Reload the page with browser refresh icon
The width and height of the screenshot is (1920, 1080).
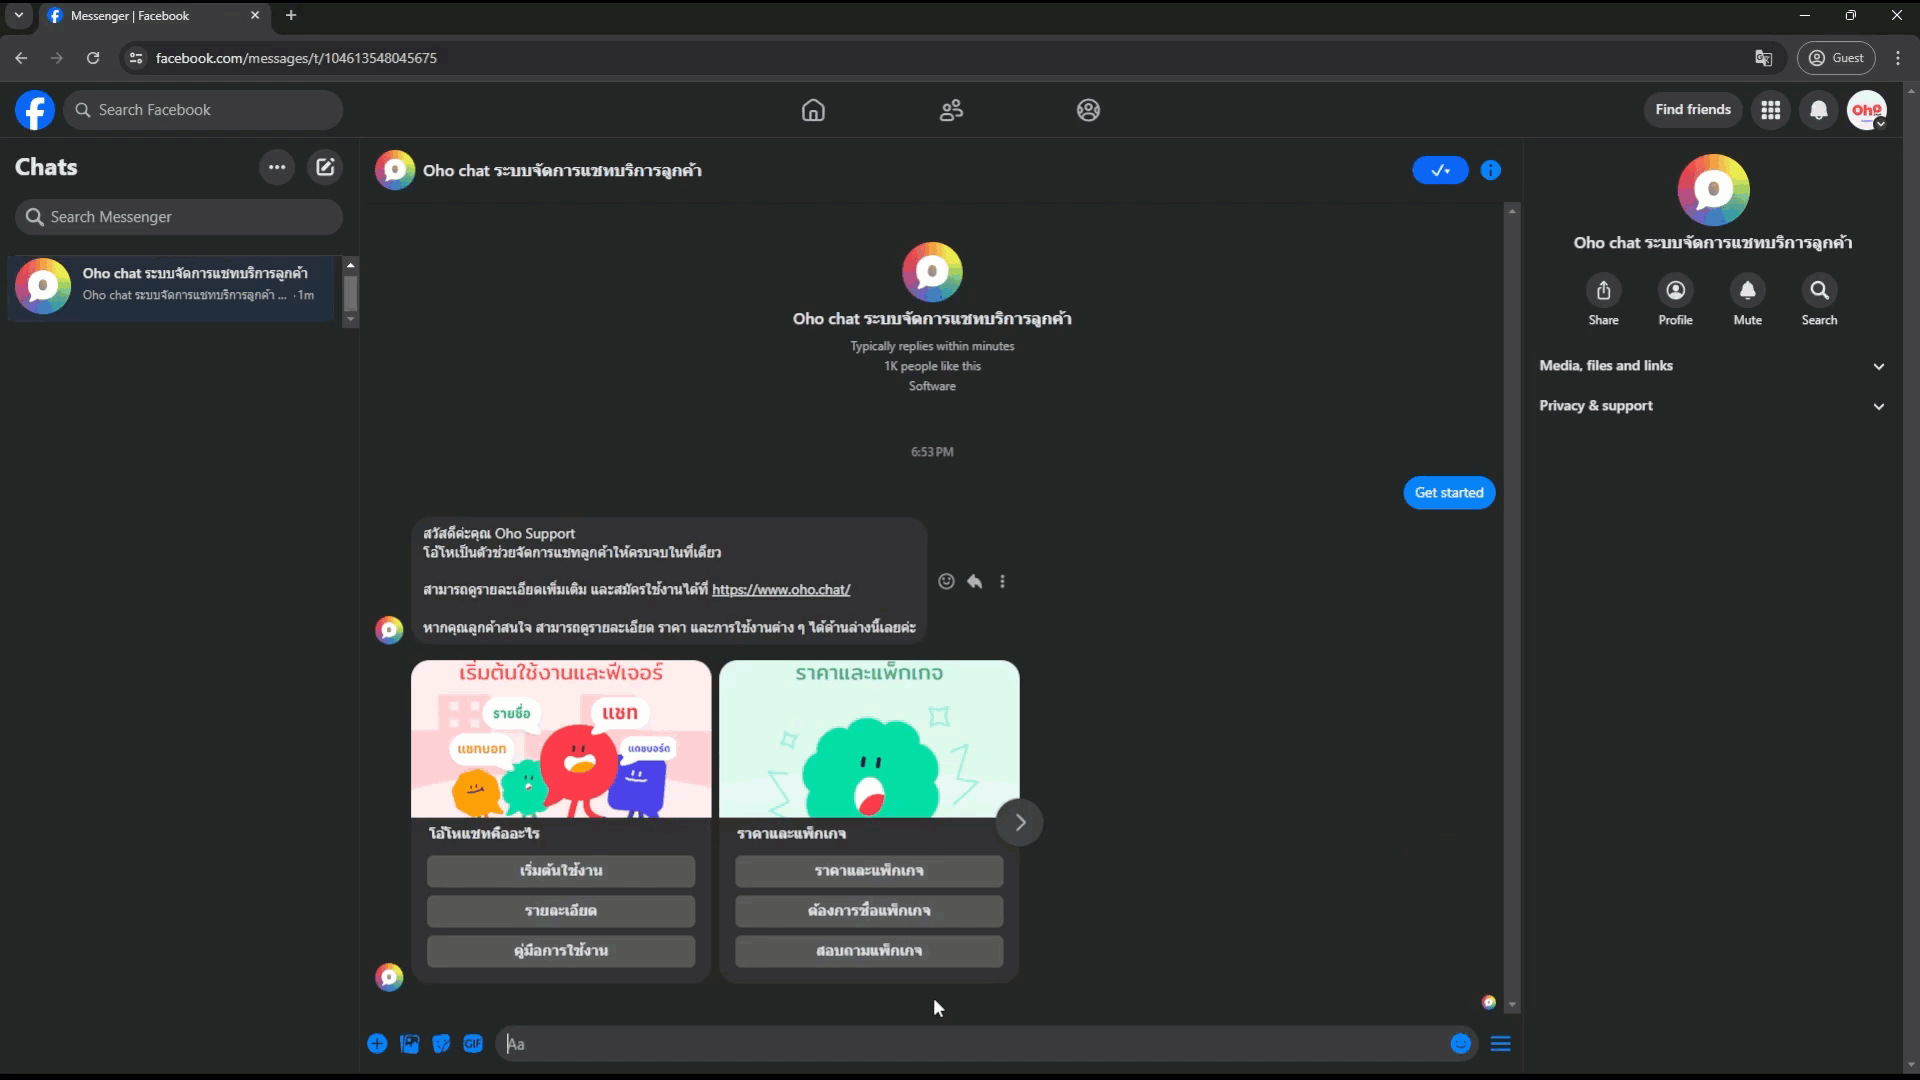93,58
